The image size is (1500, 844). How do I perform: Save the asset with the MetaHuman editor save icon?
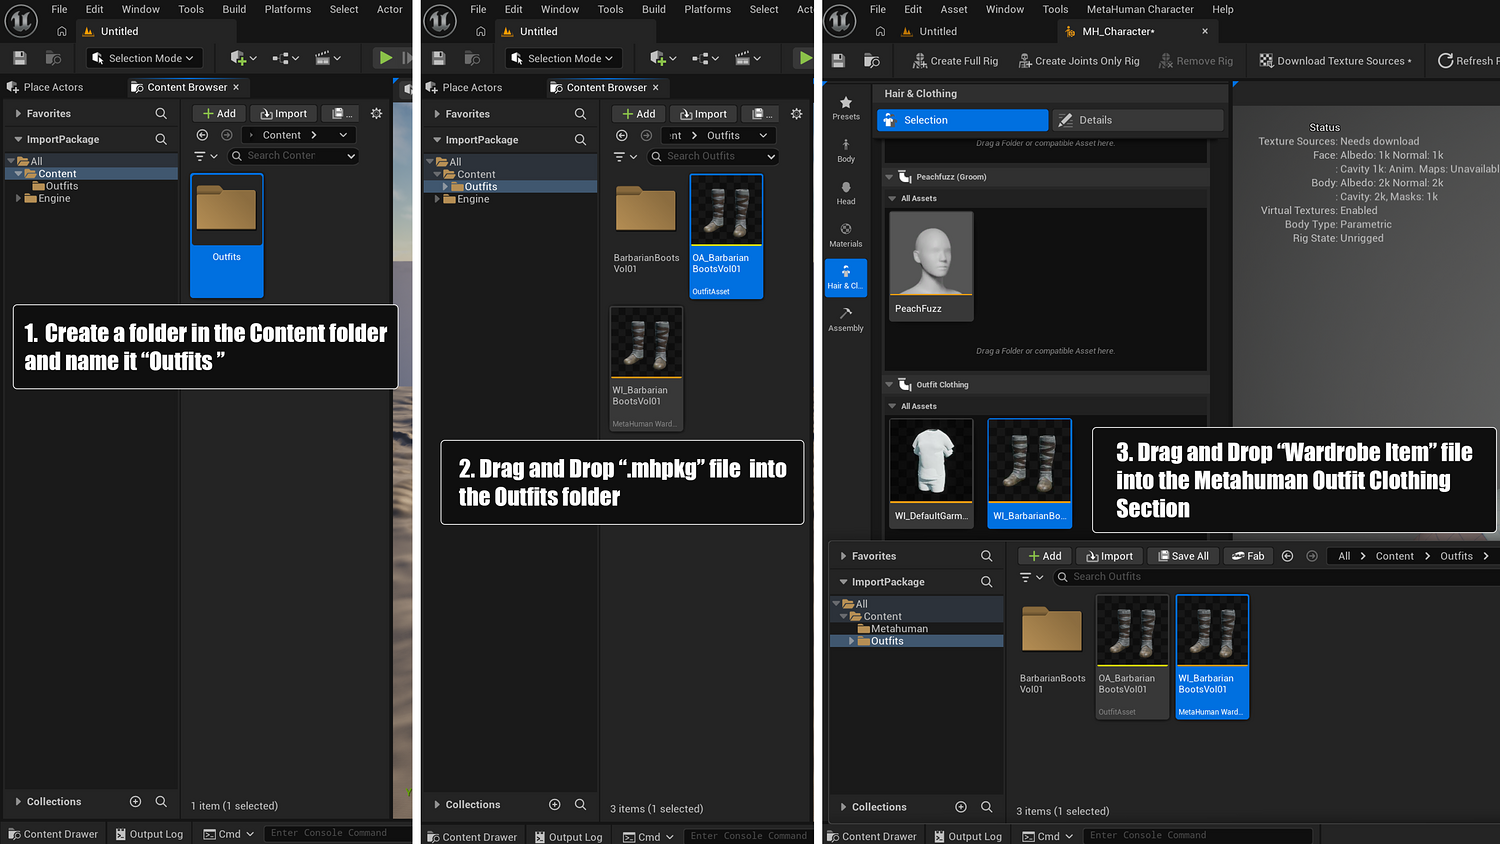(x=839, y=61)
